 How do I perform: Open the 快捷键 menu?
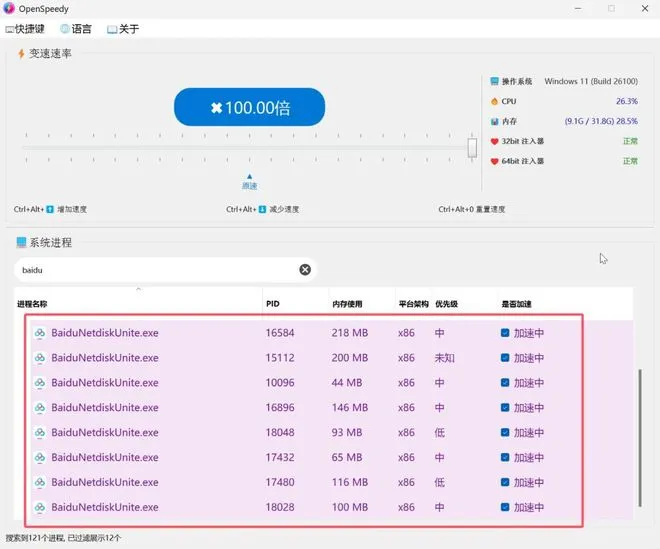click(25, 29)
